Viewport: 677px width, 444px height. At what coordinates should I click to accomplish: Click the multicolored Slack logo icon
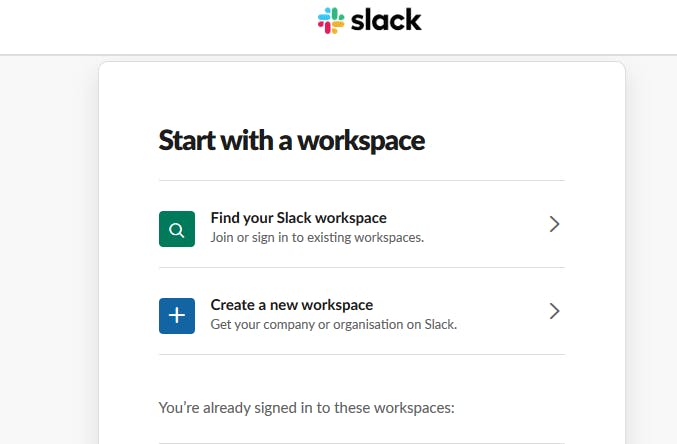point(331,20)
